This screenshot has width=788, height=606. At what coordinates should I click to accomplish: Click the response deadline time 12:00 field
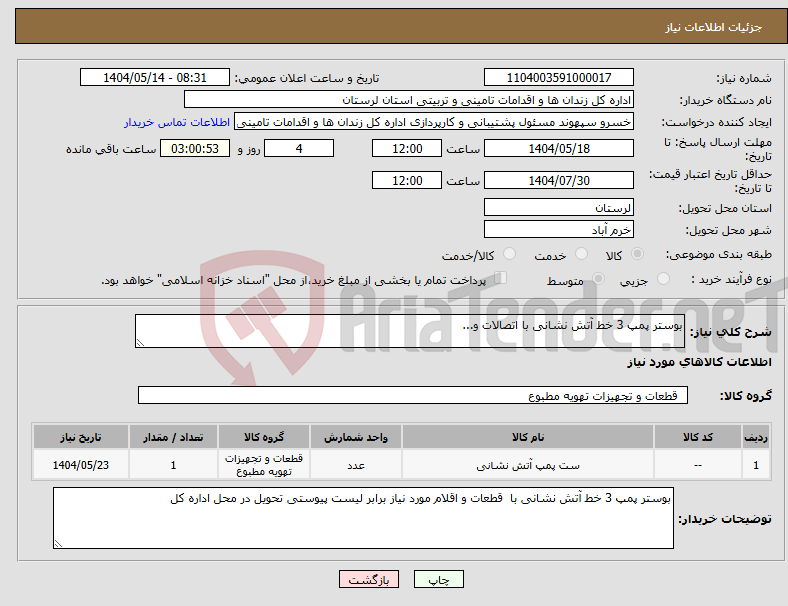click(x=407, y=149)
